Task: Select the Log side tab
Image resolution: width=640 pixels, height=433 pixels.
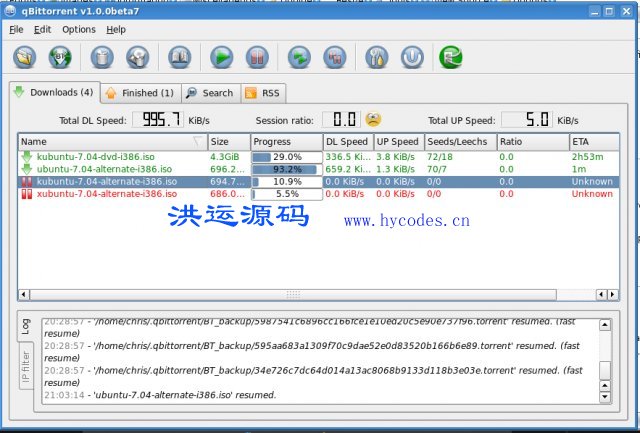Action: coord(26,328)
